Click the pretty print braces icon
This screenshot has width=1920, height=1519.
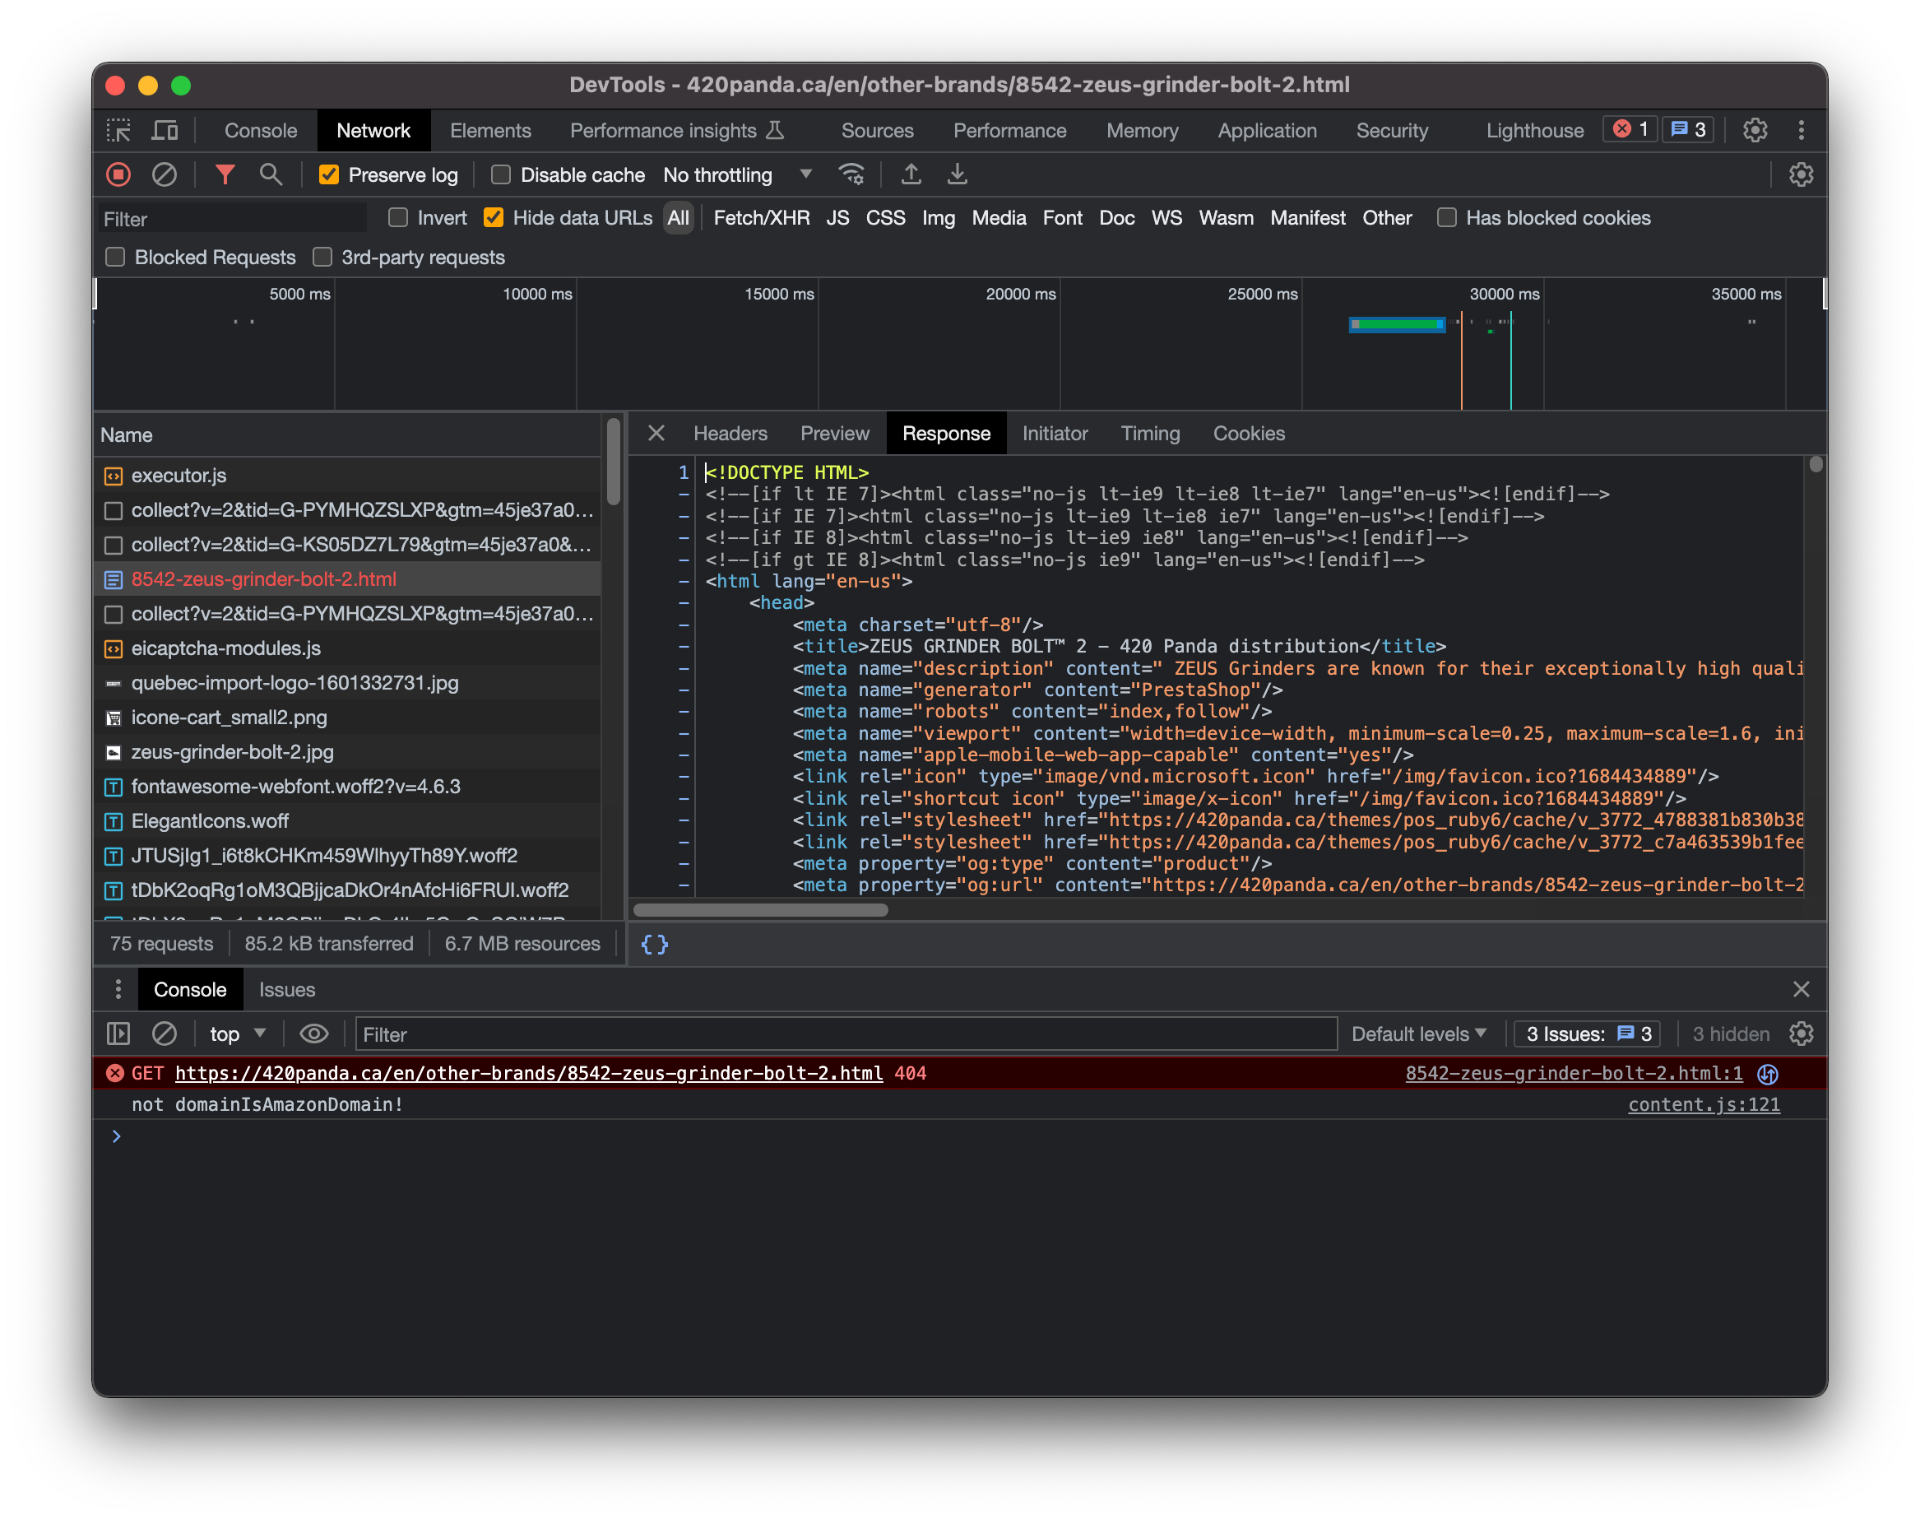pos(654,944)
